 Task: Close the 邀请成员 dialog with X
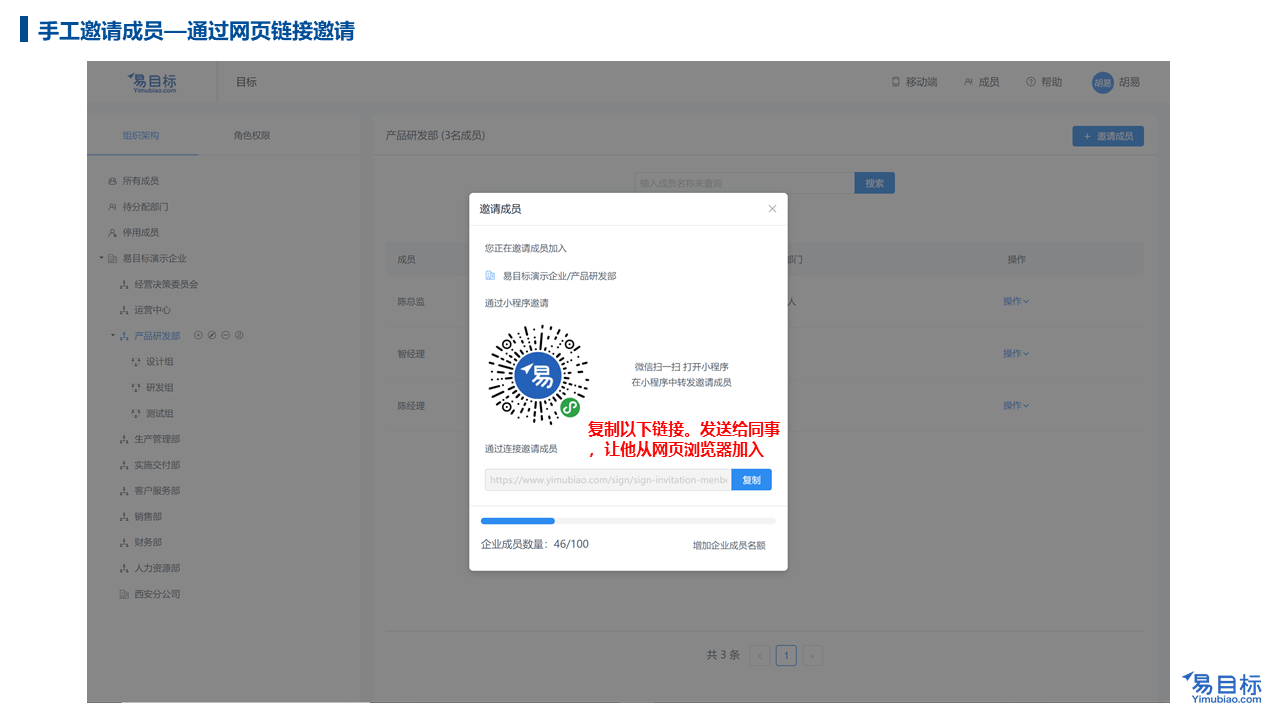[772, 209]
